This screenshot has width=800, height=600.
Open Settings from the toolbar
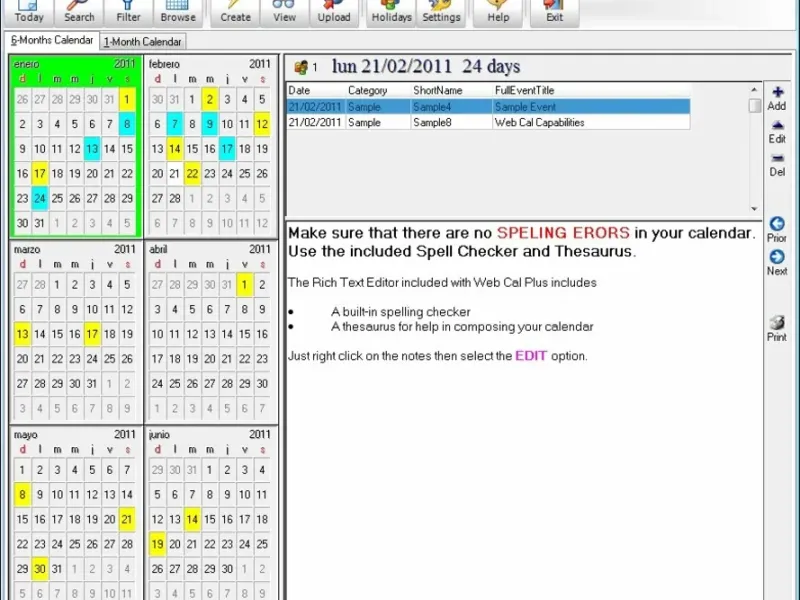pyautogui.click(x=441, y=12)
